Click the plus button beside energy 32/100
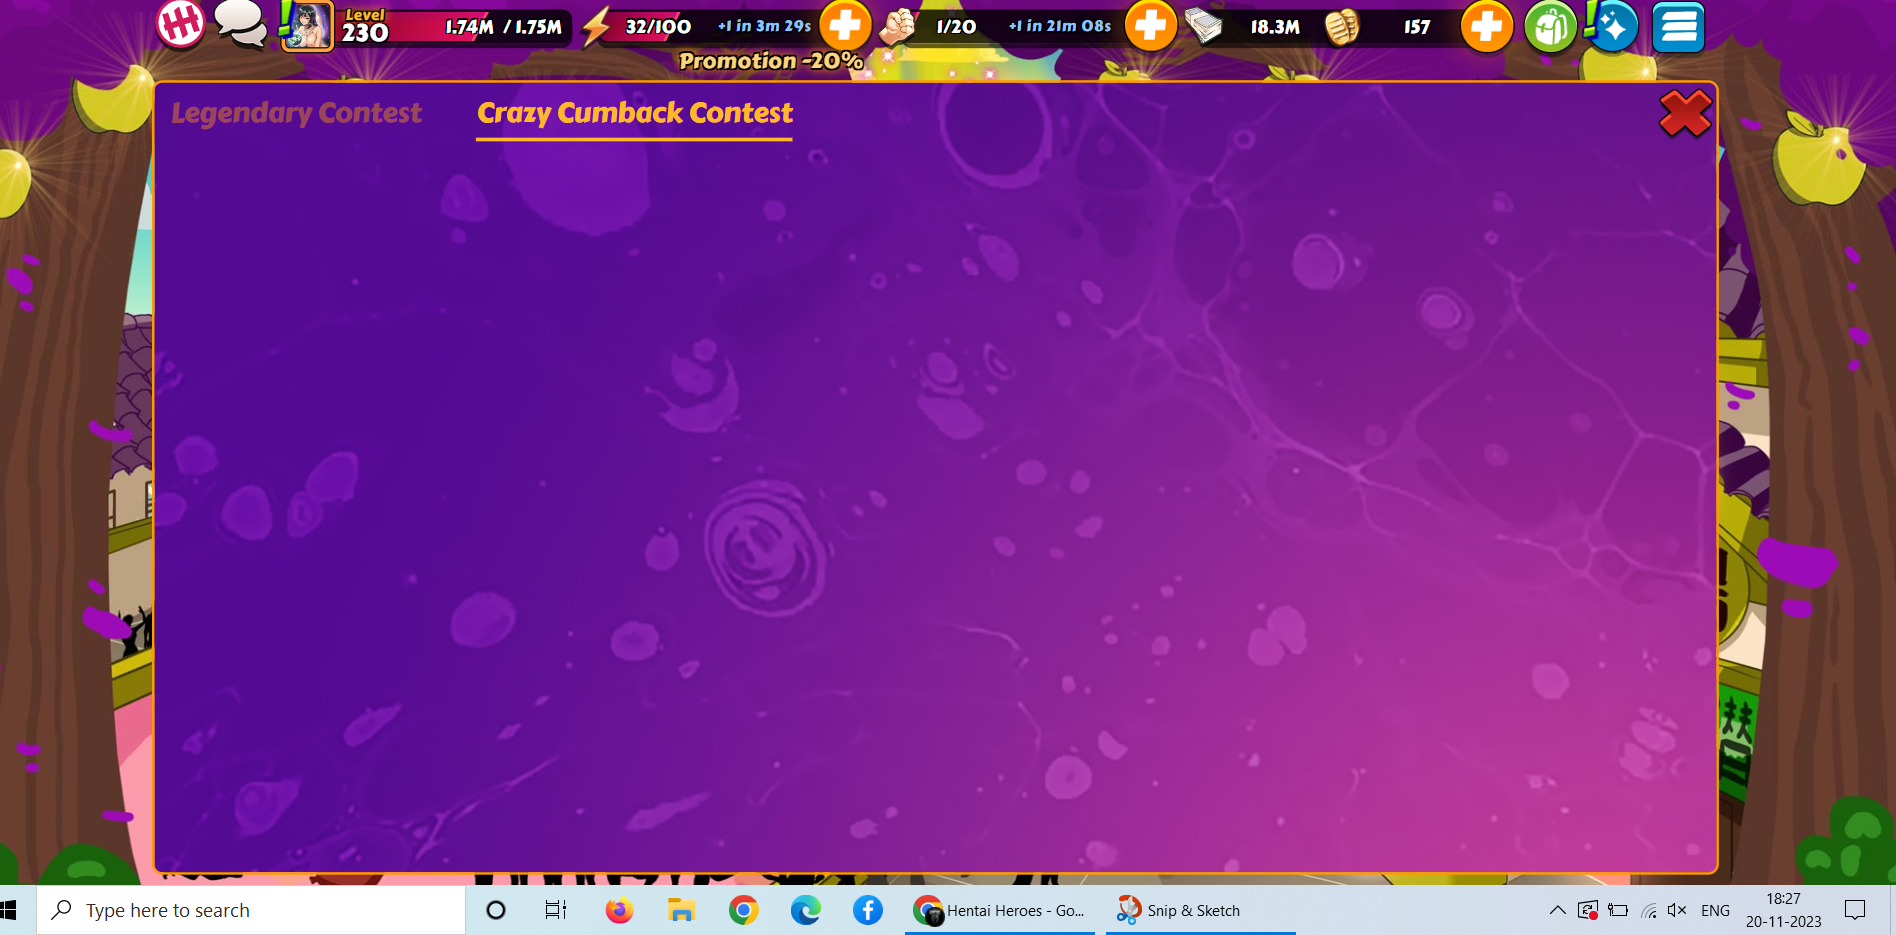1896x935 pixels. (x=845, y=25)
